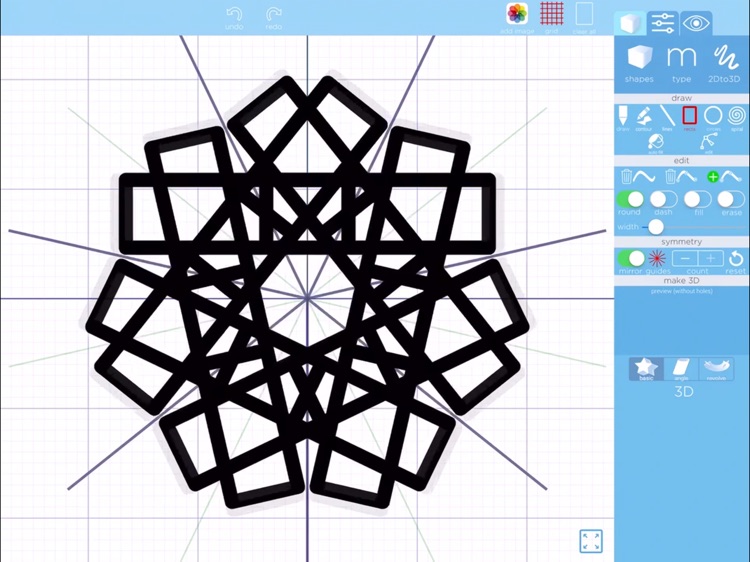Select the auto fill tool

[655, 143]
